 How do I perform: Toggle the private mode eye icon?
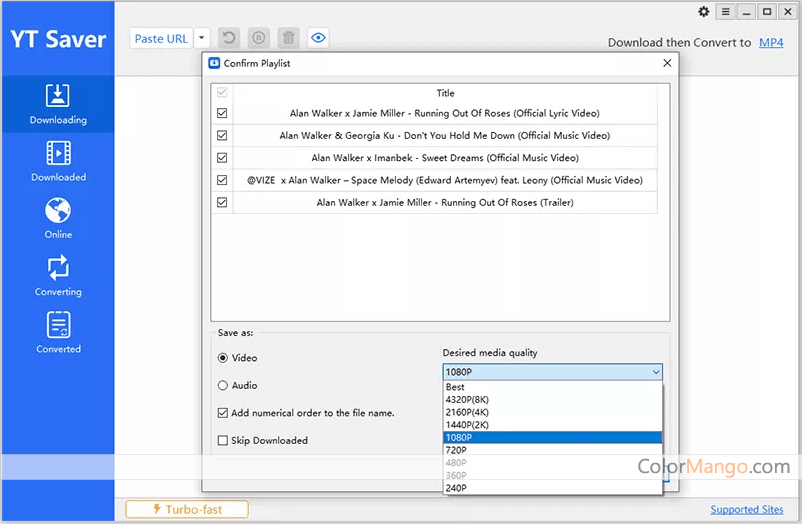click(x=318, y=38)
